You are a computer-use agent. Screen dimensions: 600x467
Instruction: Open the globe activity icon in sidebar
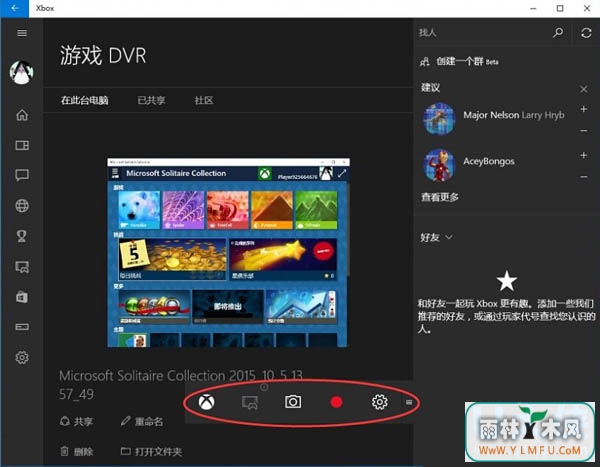click(22, 206)
